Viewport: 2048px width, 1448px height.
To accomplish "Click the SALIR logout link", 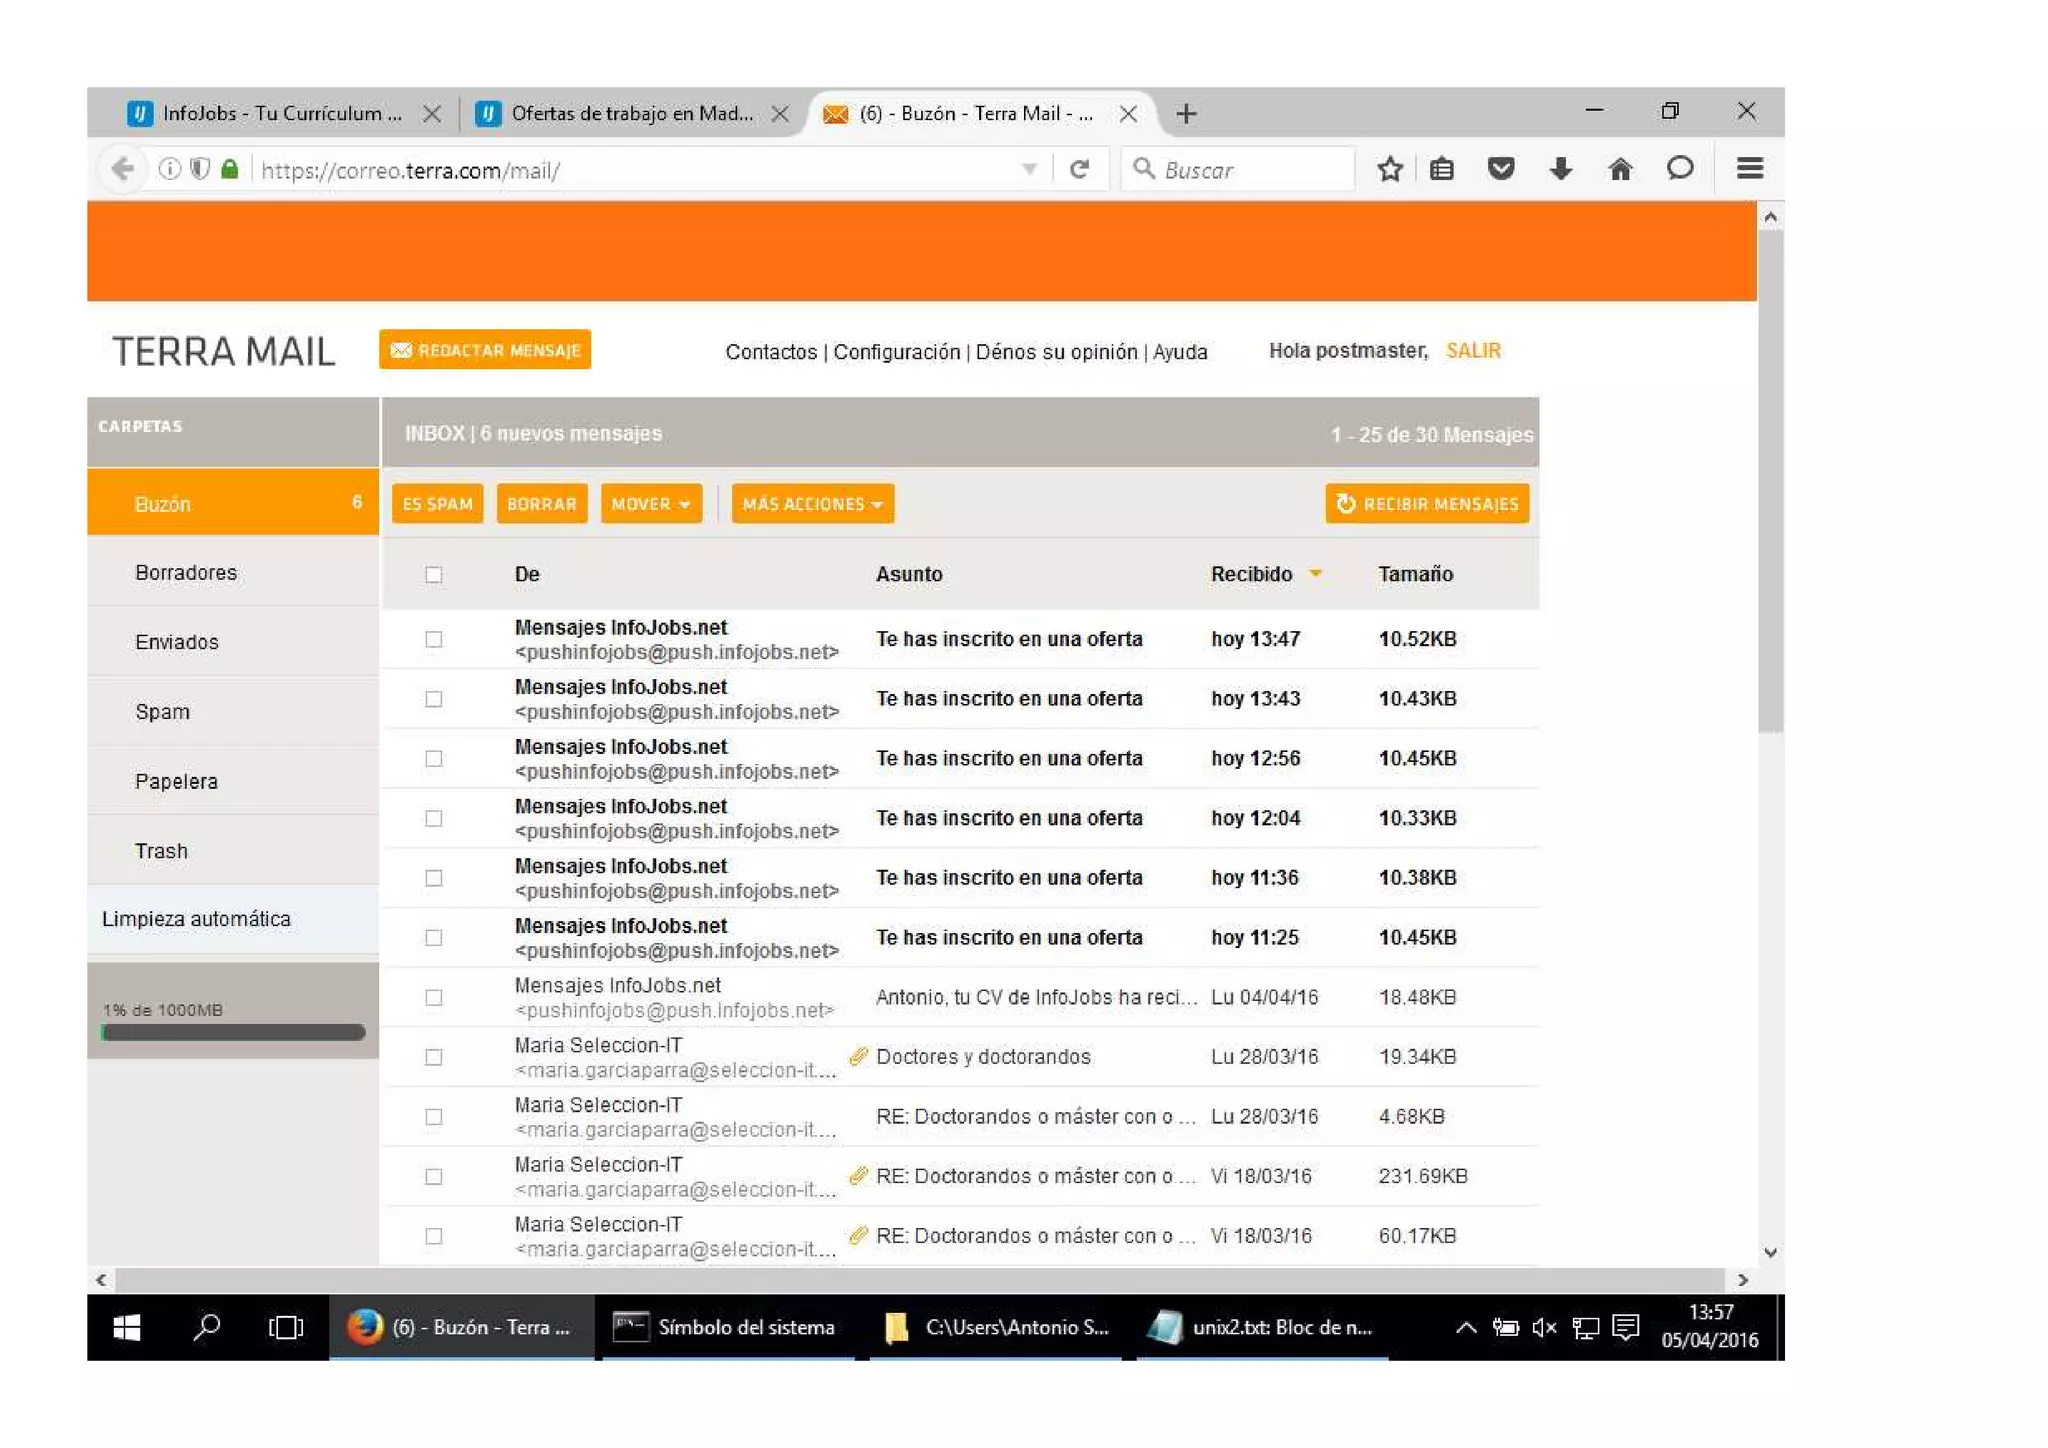I will [1473, 351].
